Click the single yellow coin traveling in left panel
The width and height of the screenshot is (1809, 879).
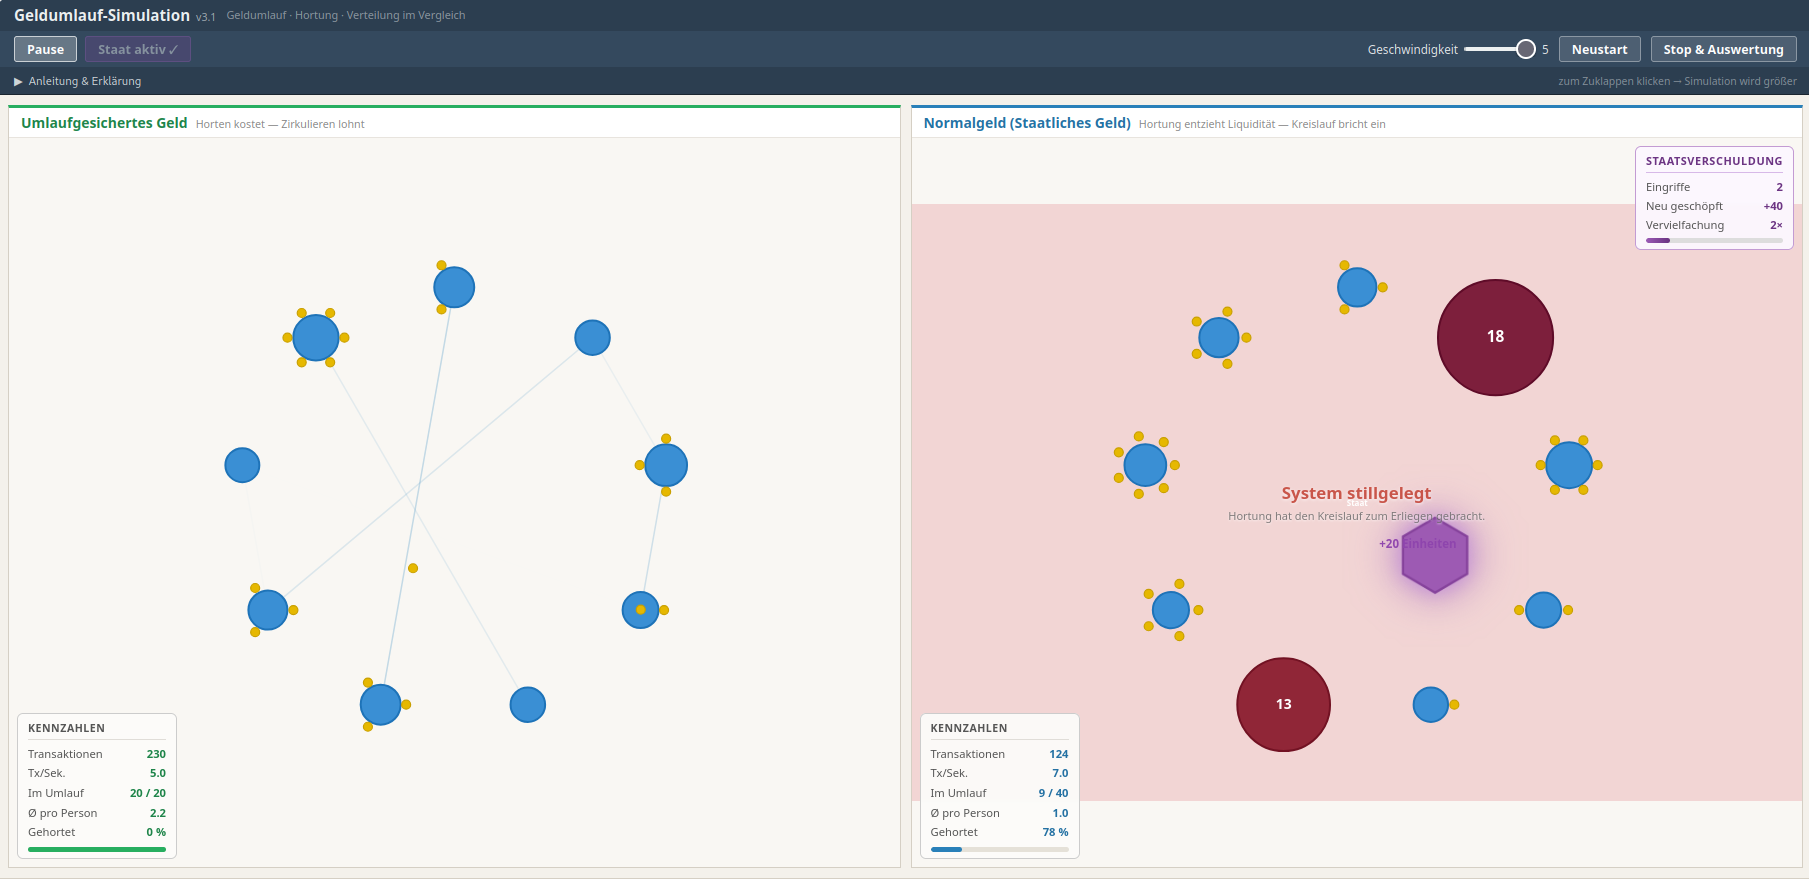413,568
